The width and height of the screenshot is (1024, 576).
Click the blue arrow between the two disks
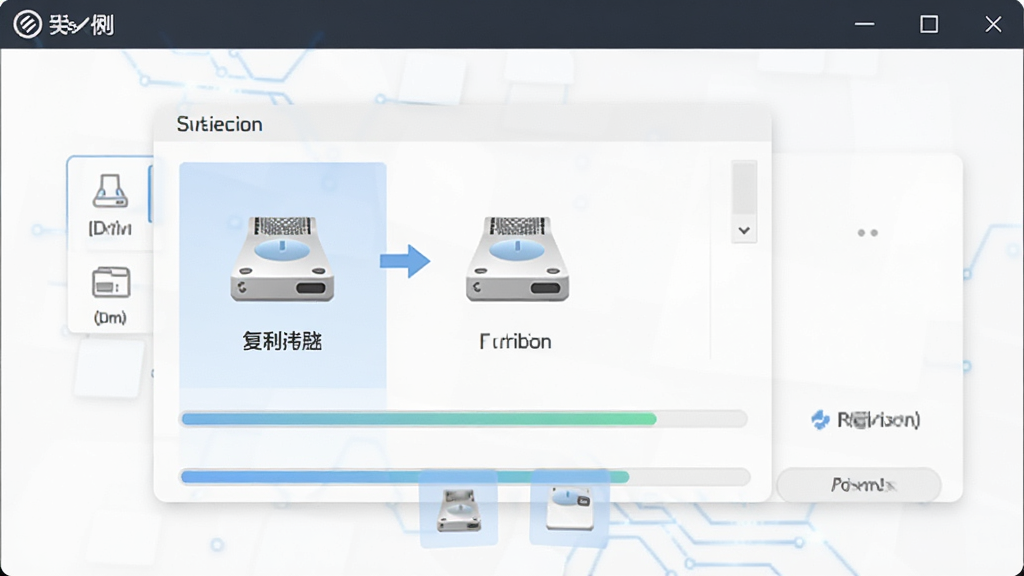[x=405, y=261]
